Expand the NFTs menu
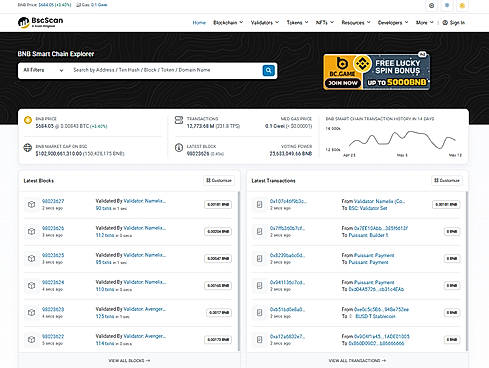The width and height of the screenshot is (489, 368). (x=325, y=23)
